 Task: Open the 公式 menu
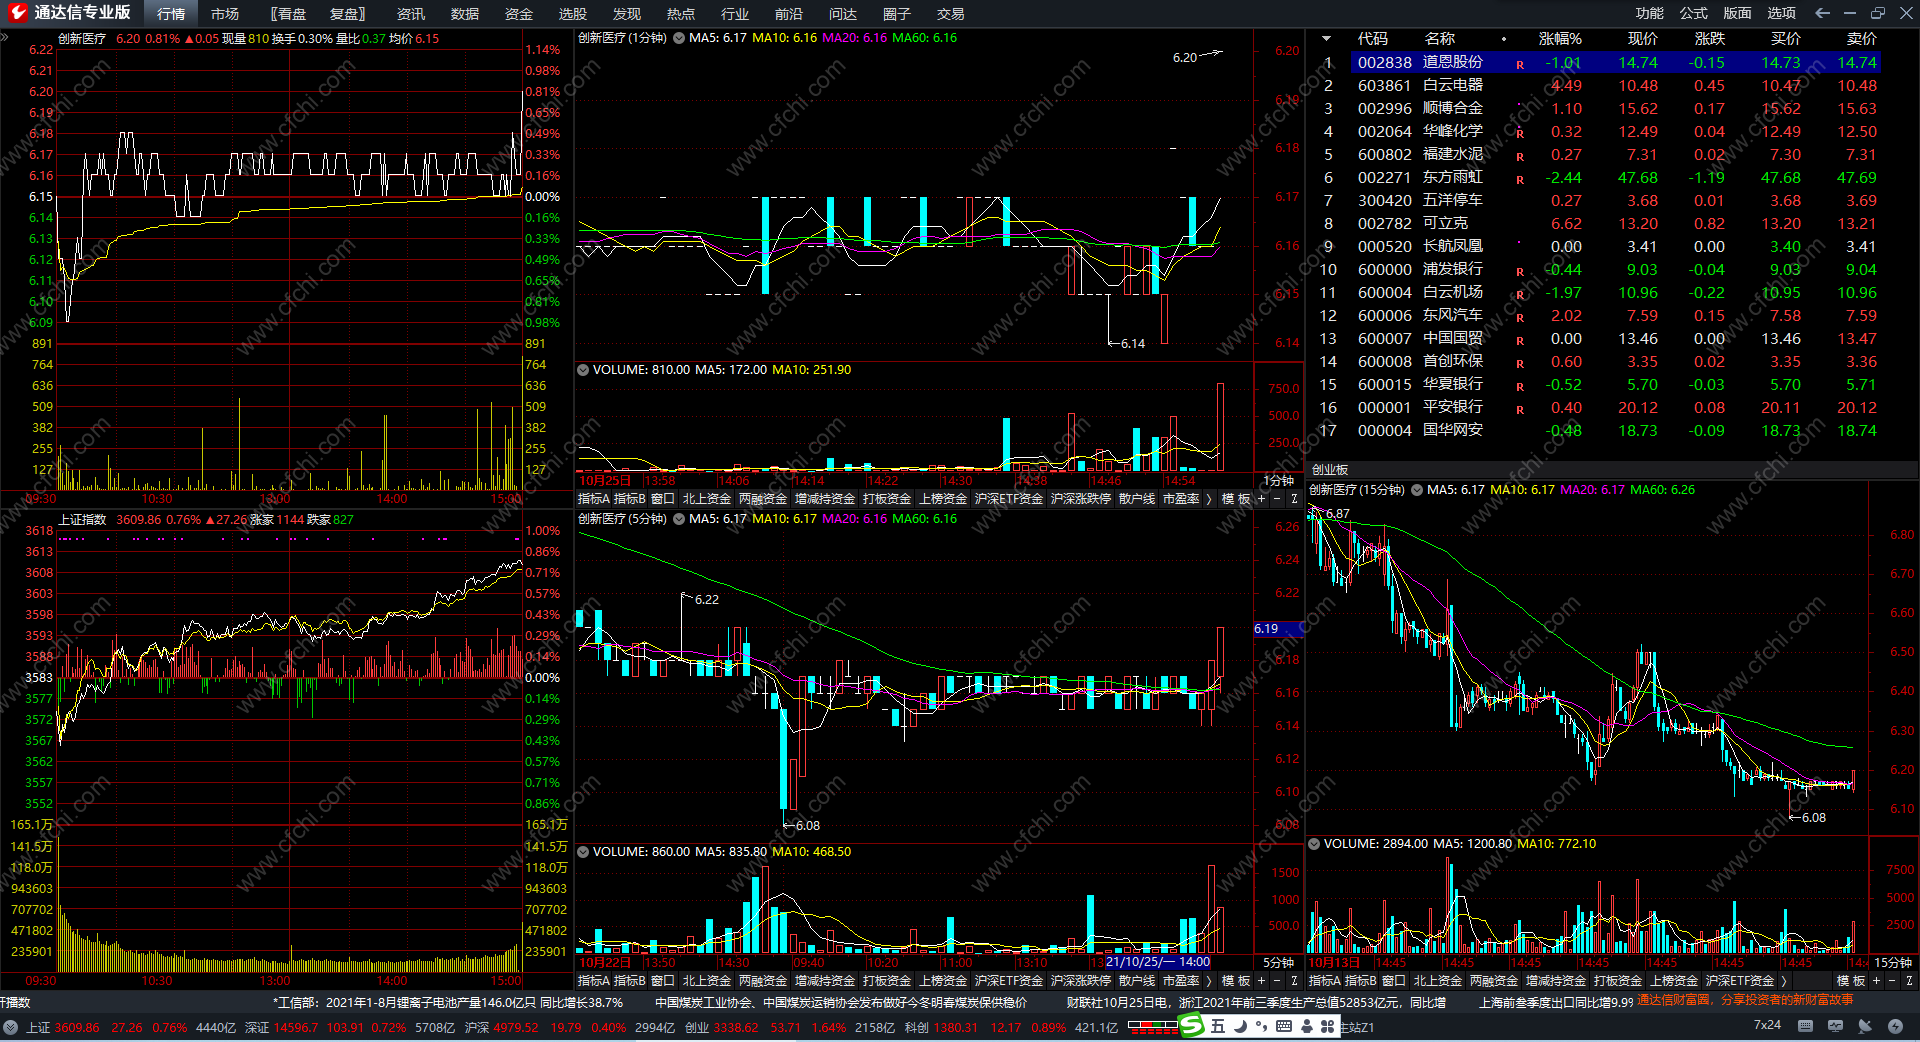1694,13
